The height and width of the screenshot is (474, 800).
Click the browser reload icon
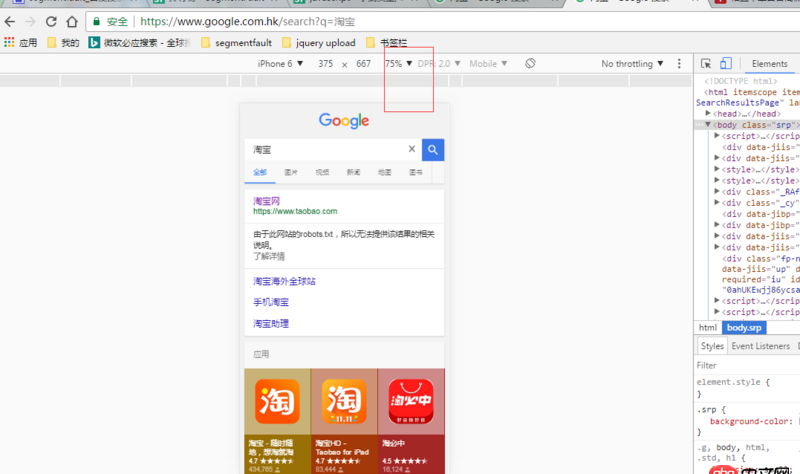click(52, 21)
